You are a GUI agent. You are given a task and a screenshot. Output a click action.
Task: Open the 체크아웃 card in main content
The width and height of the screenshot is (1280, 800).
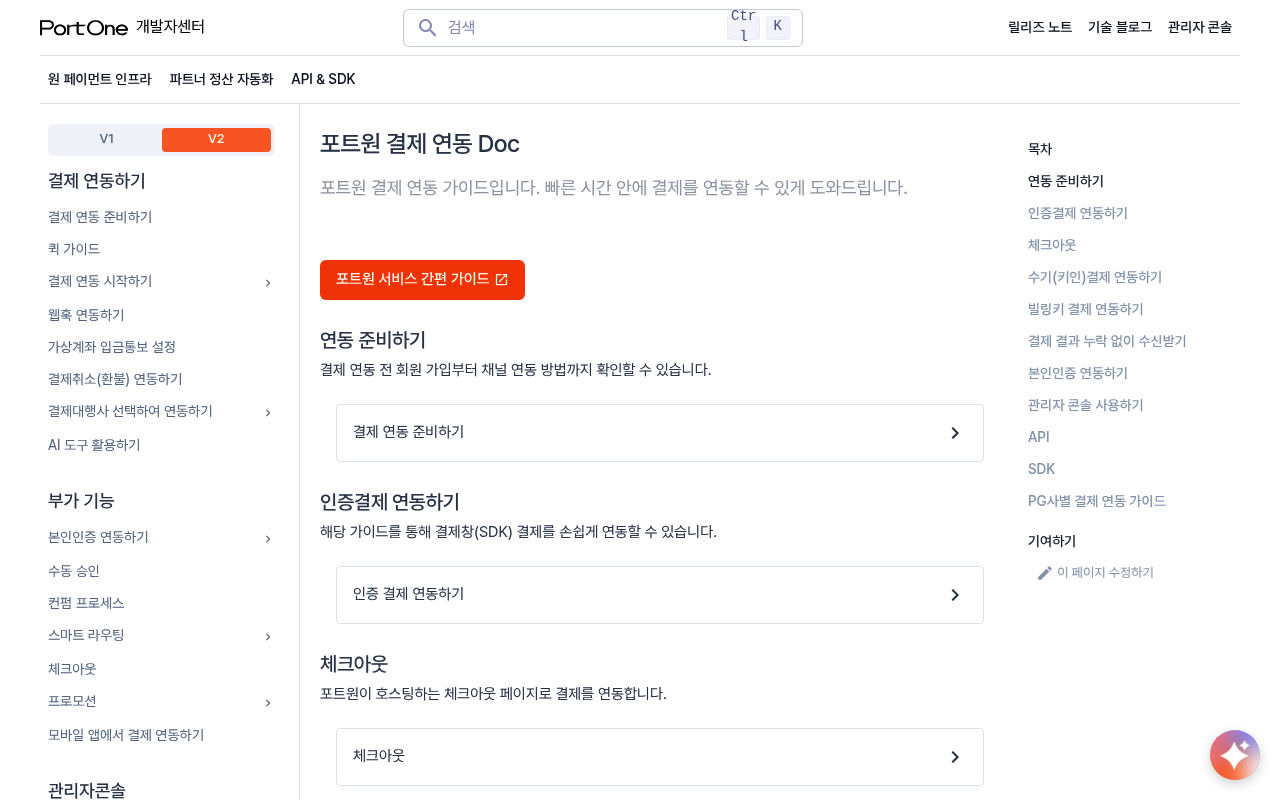coord(660,757)
